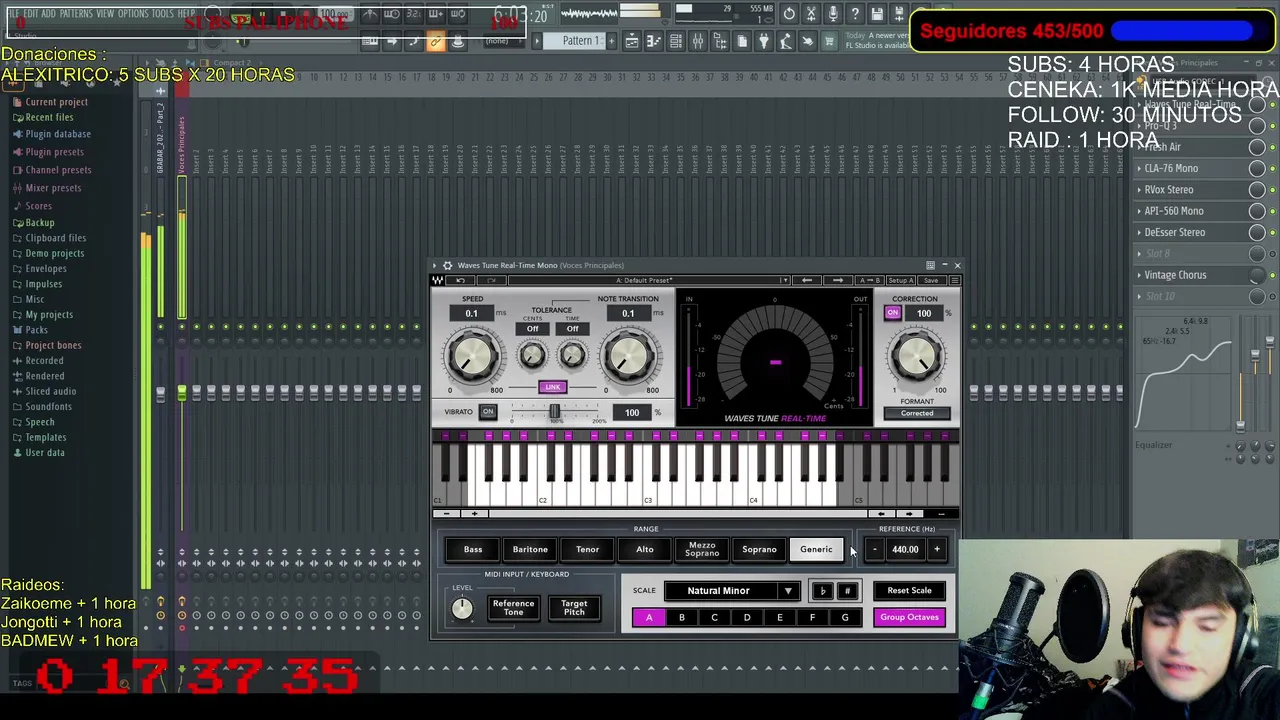Select the Bass range button
The width and height of the screenshot is (1280, 720).
473,549
